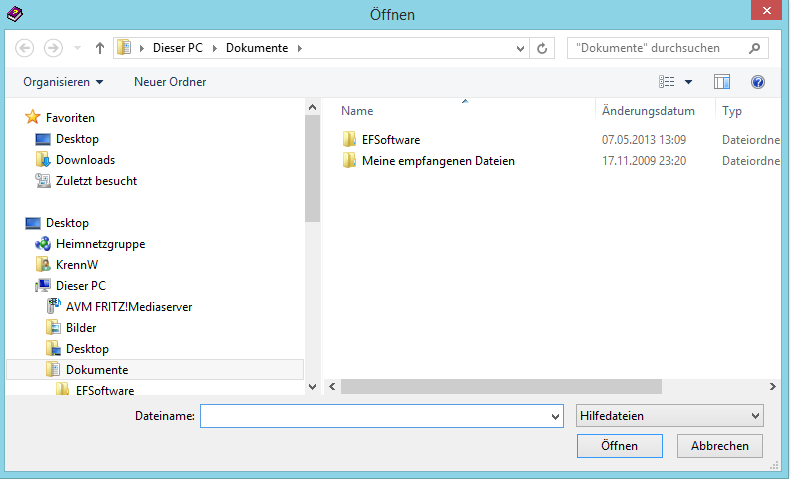791x479 pixels.
Task: Click the Up one level arrow icon
Action: coord(100,48)
